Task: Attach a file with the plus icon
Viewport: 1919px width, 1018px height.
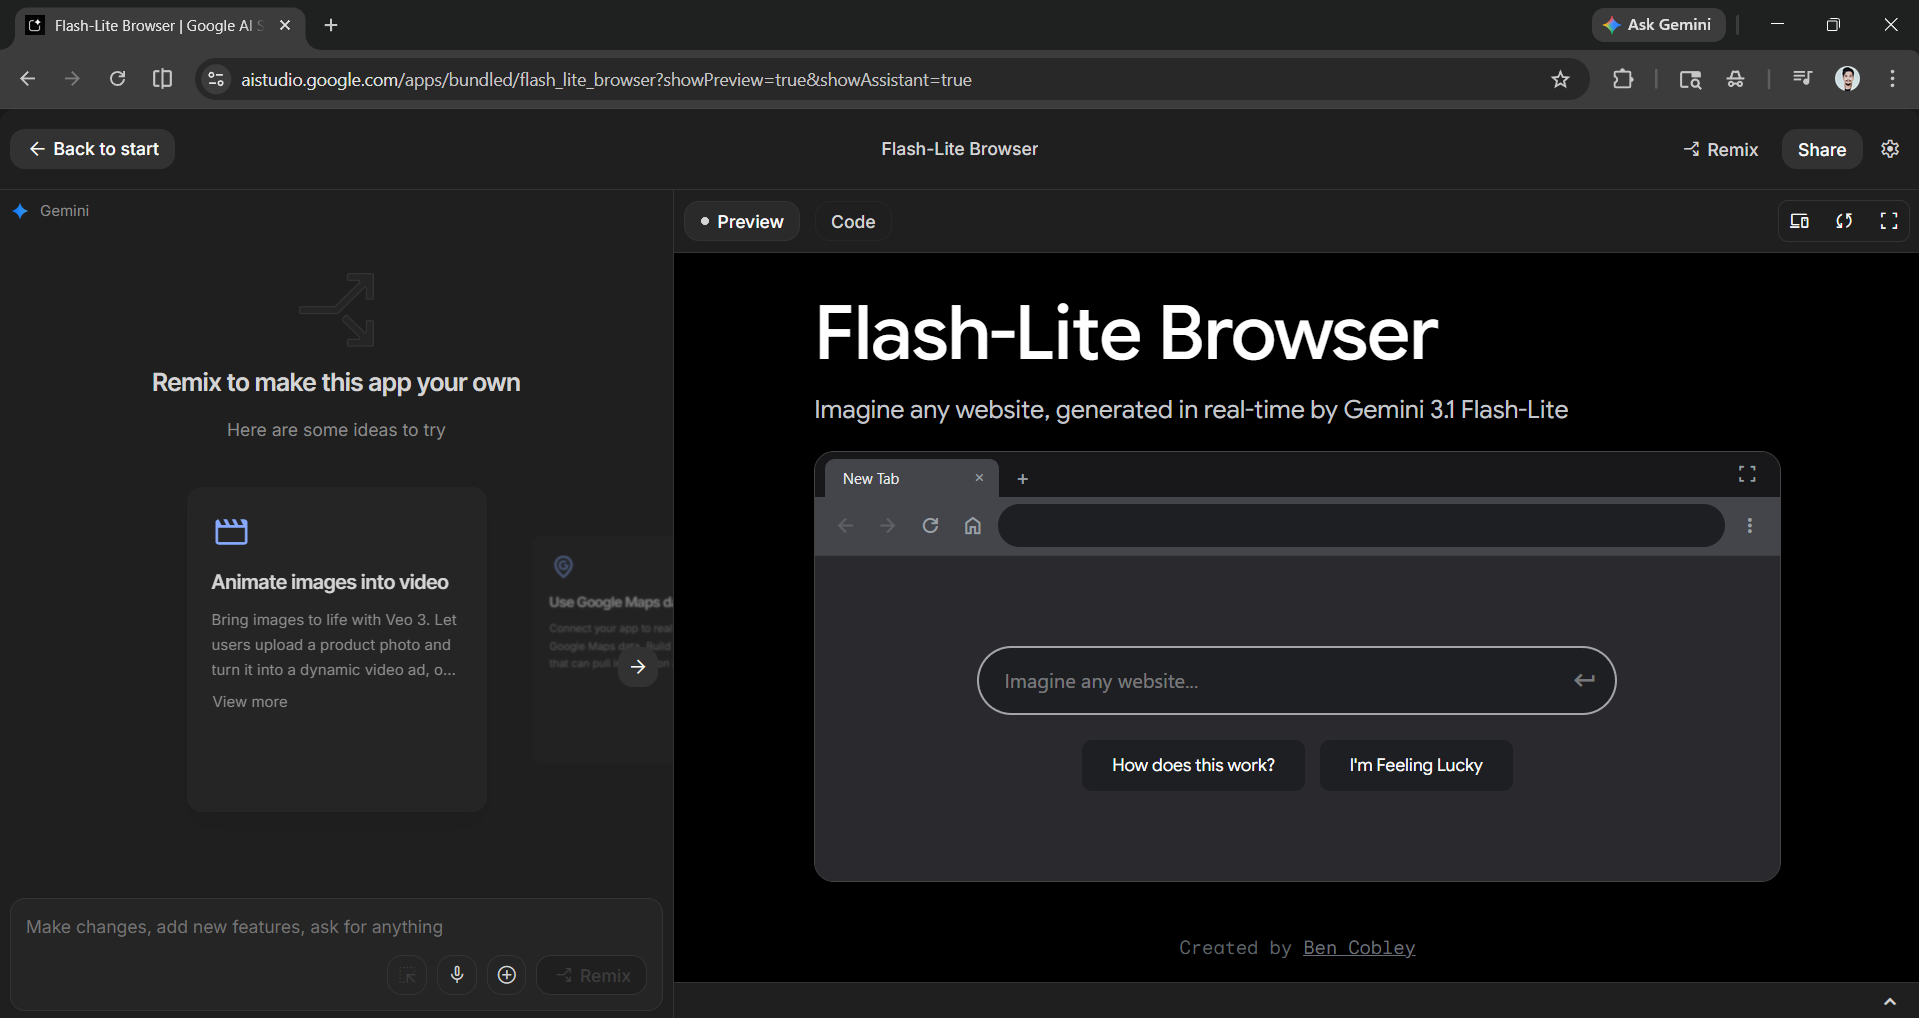Action: tap(506, 975)
